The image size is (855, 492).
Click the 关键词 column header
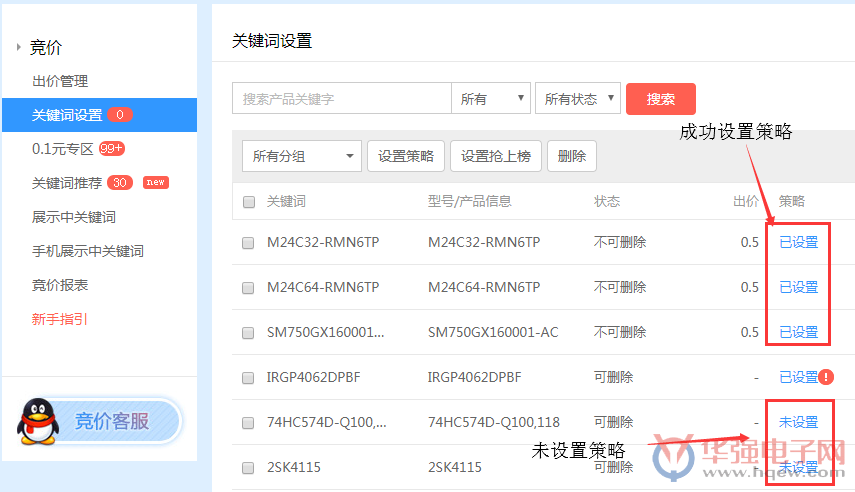point(286,201)
